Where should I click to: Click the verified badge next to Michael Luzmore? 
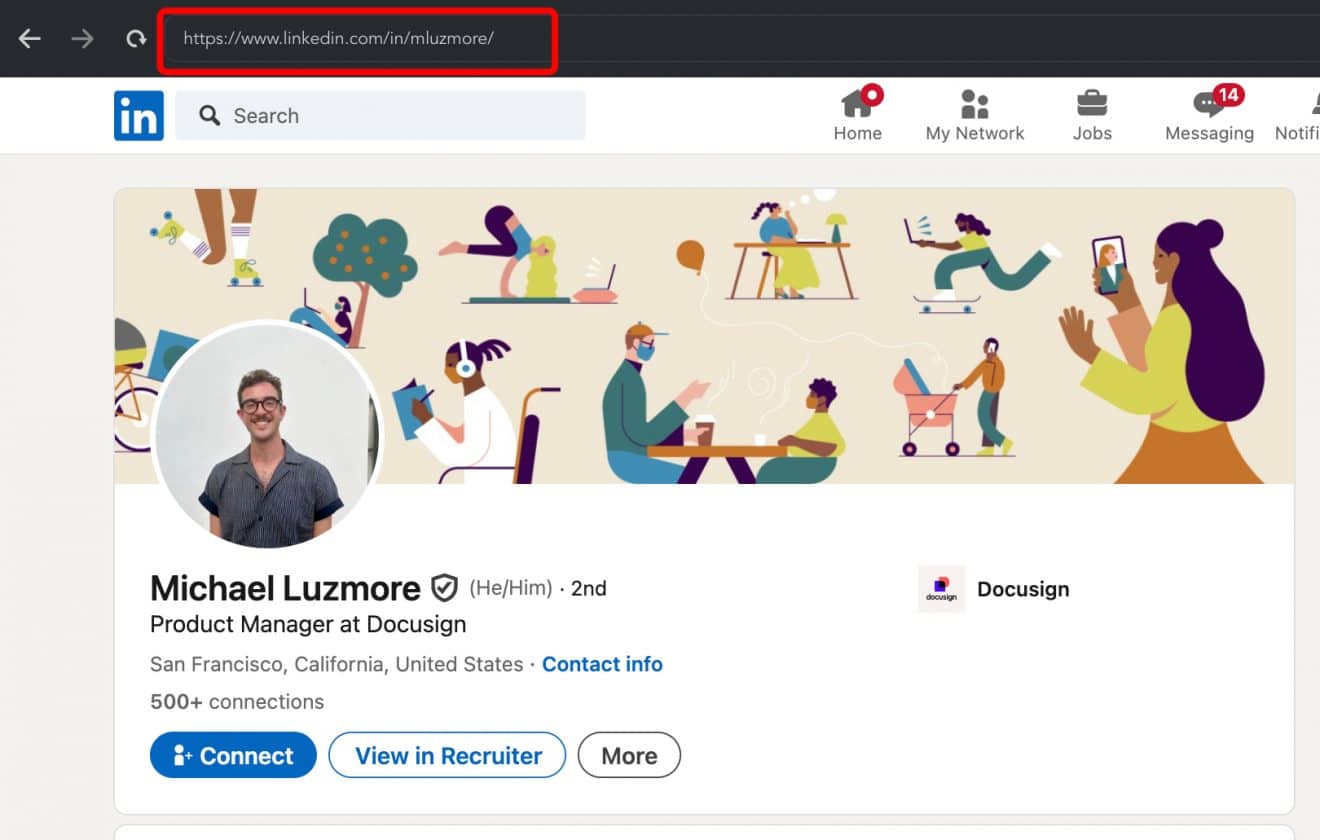pyautogui.click(x=444, y=588)
